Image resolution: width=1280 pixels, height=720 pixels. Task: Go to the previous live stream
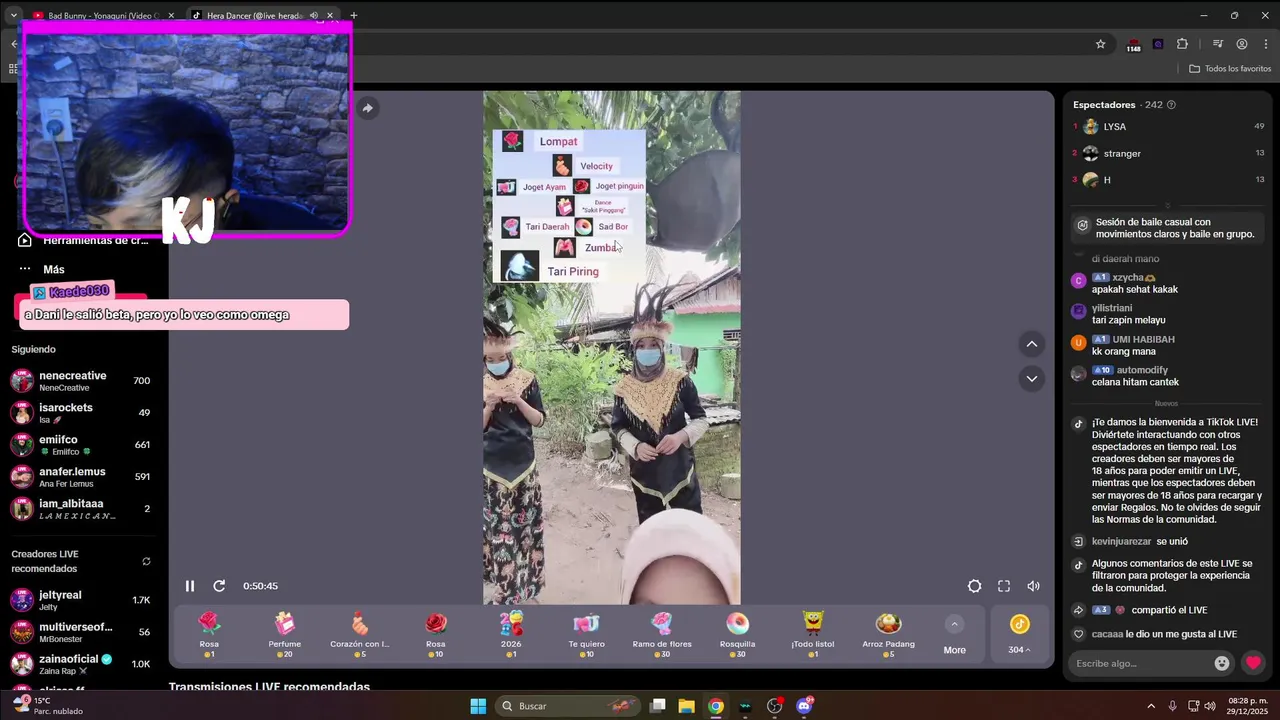click(1031, 344)
